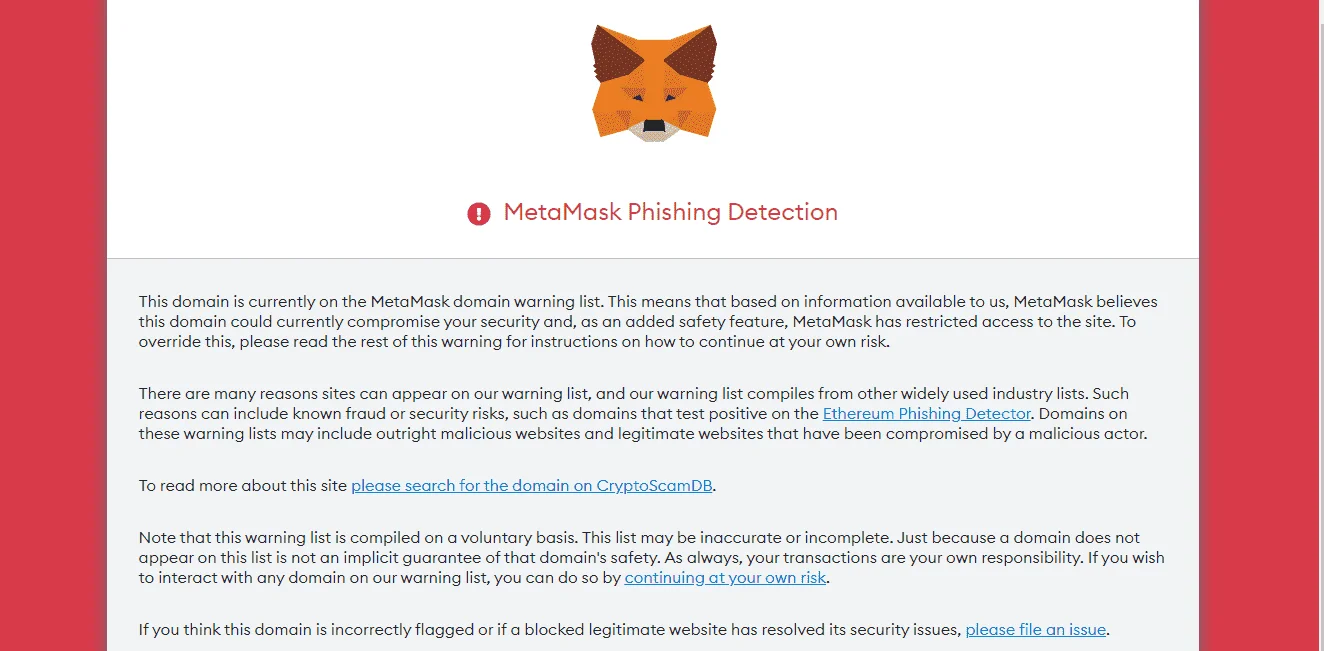Click the red margin right of the card
Screen dimensions: 1324x651
[x=1256, y=325]
